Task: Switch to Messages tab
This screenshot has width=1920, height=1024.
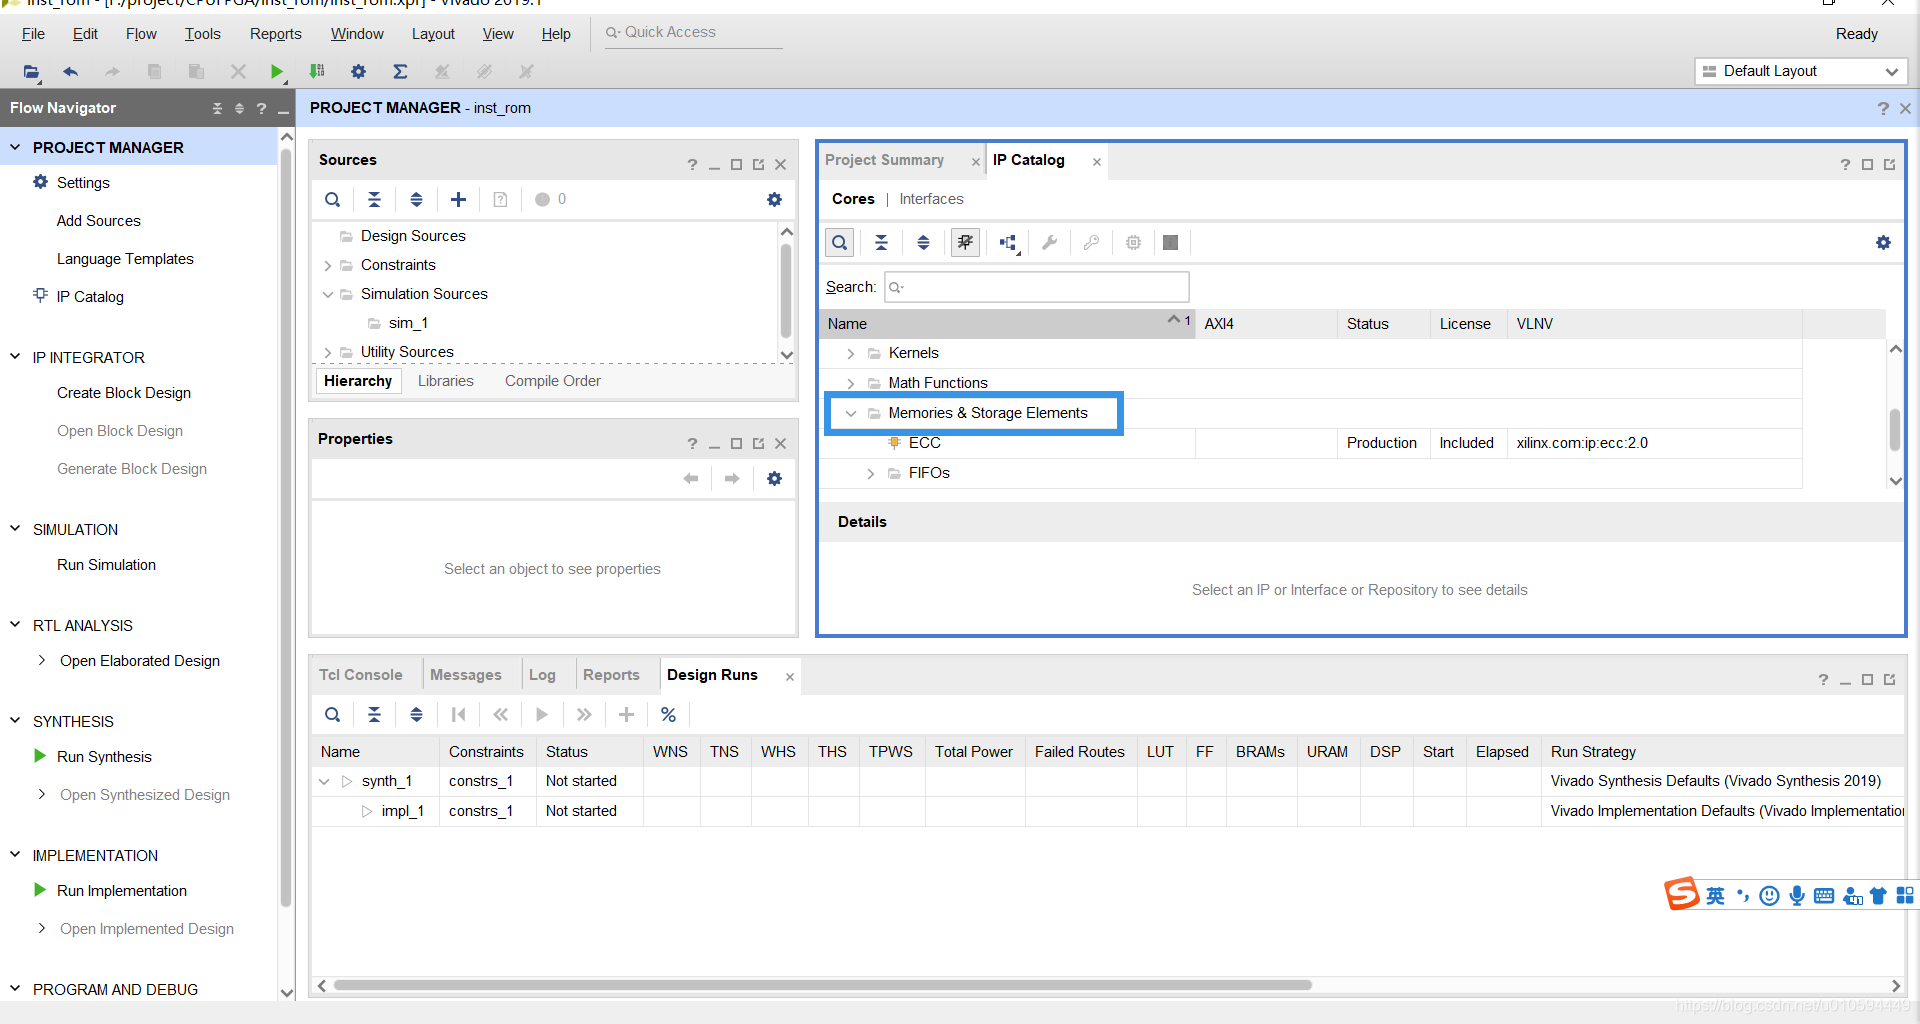Action: [x=466, y=675]
